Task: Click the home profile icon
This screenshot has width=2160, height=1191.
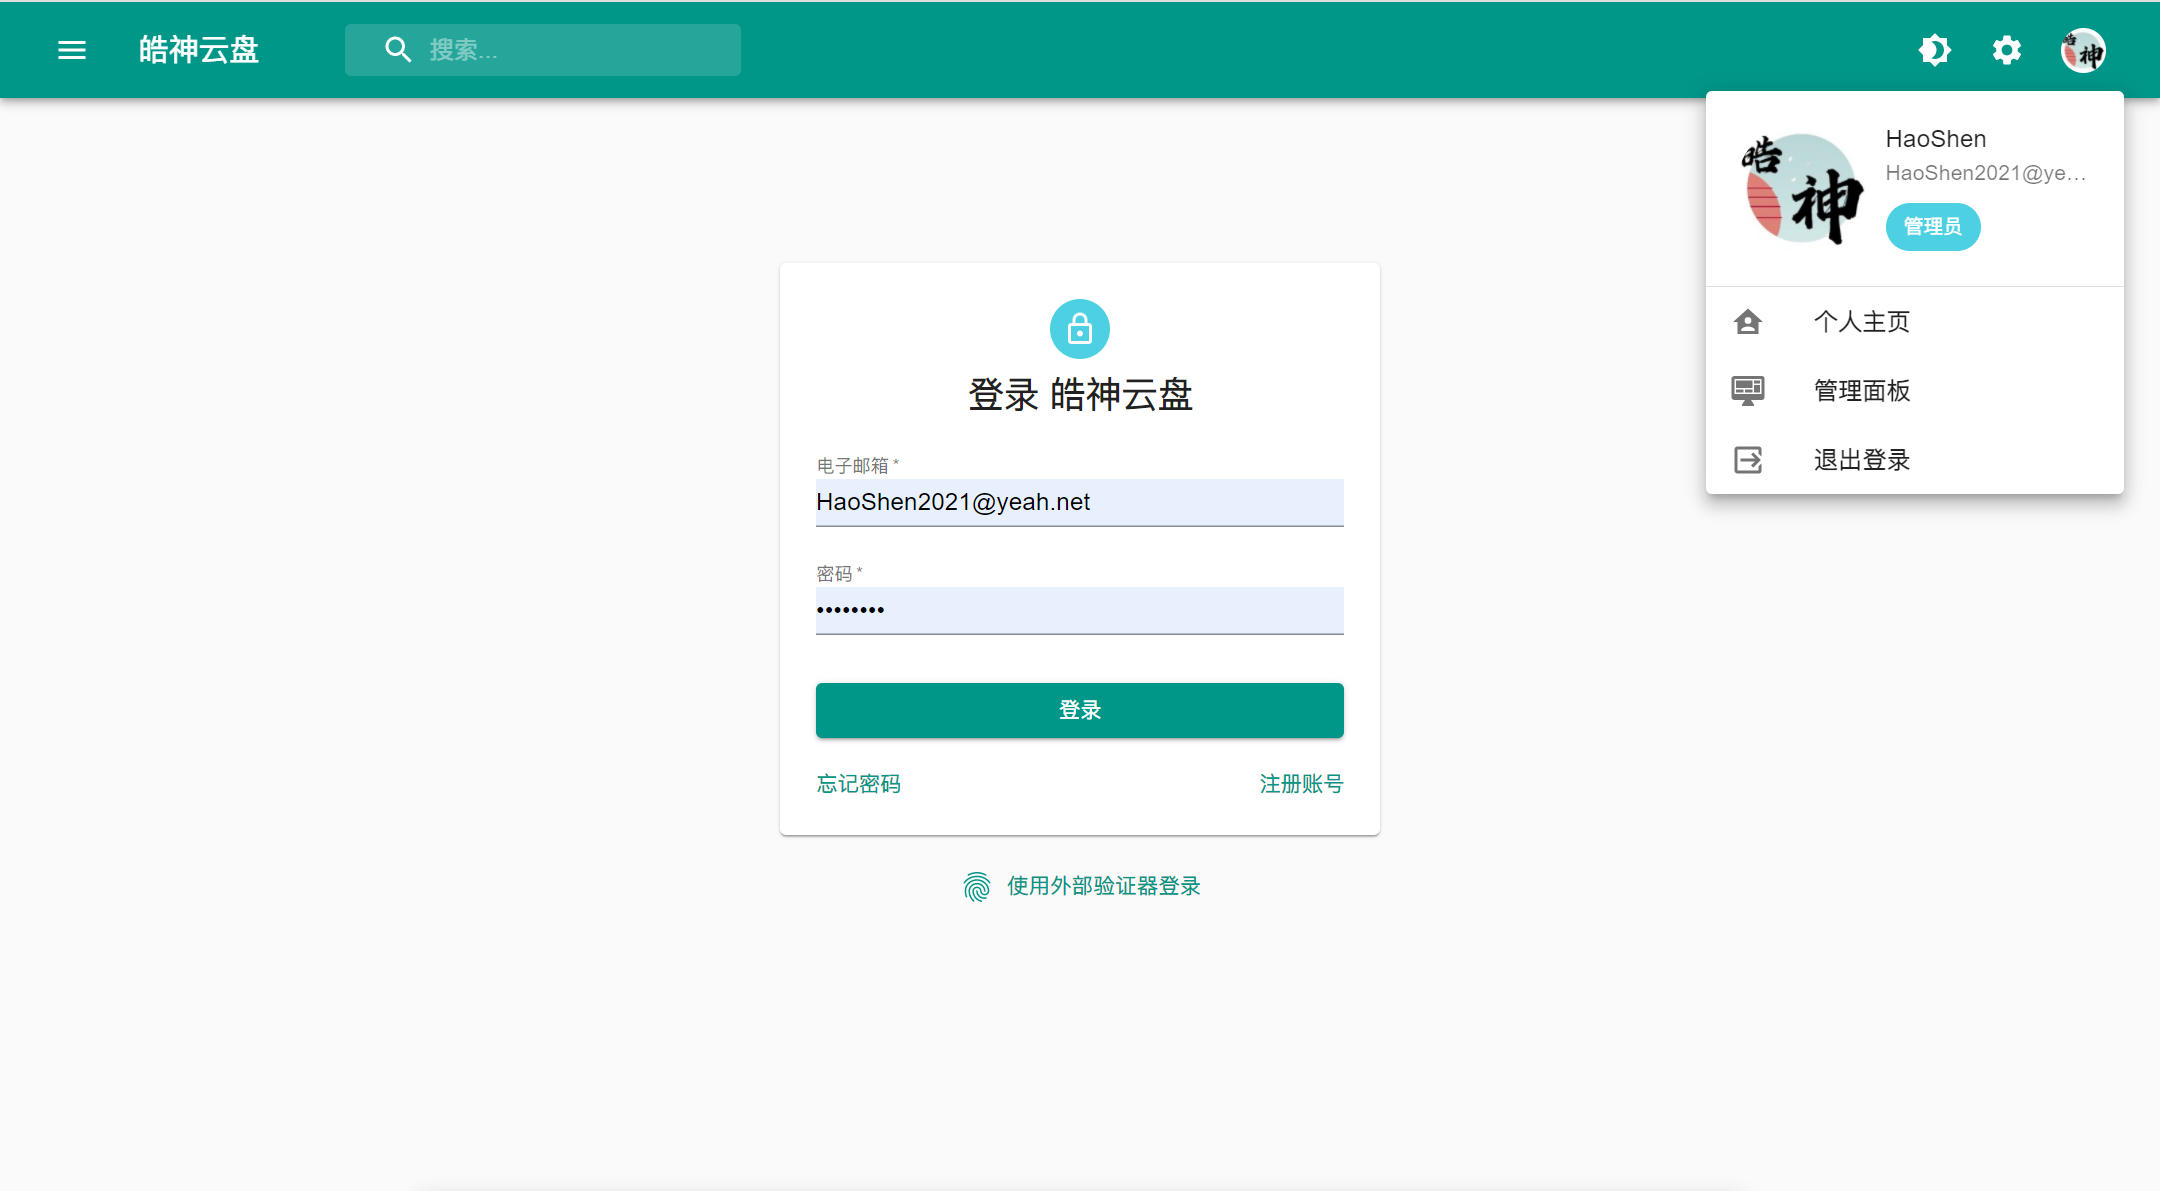Action: tap(1748, 322)
